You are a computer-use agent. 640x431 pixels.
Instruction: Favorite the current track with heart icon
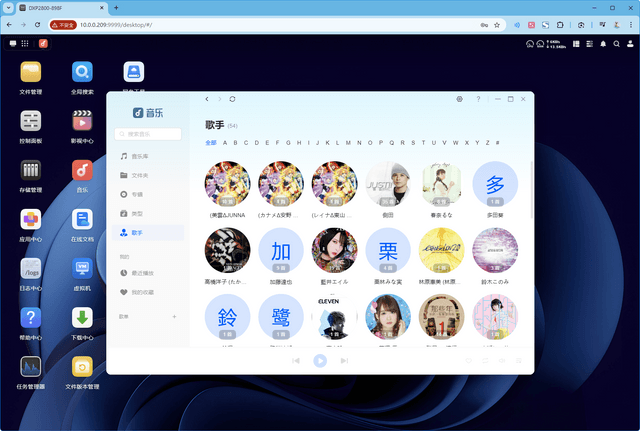click(x=469, y=361)
